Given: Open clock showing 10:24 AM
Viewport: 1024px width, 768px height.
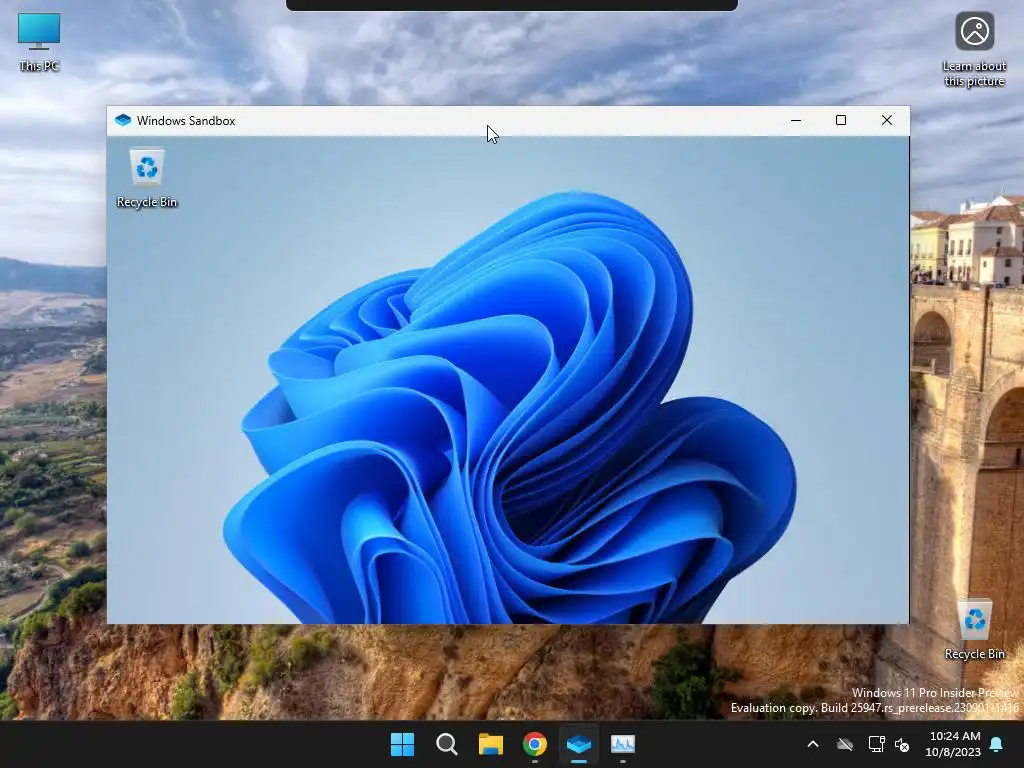Looking at the screenshot, I should 953,744.
